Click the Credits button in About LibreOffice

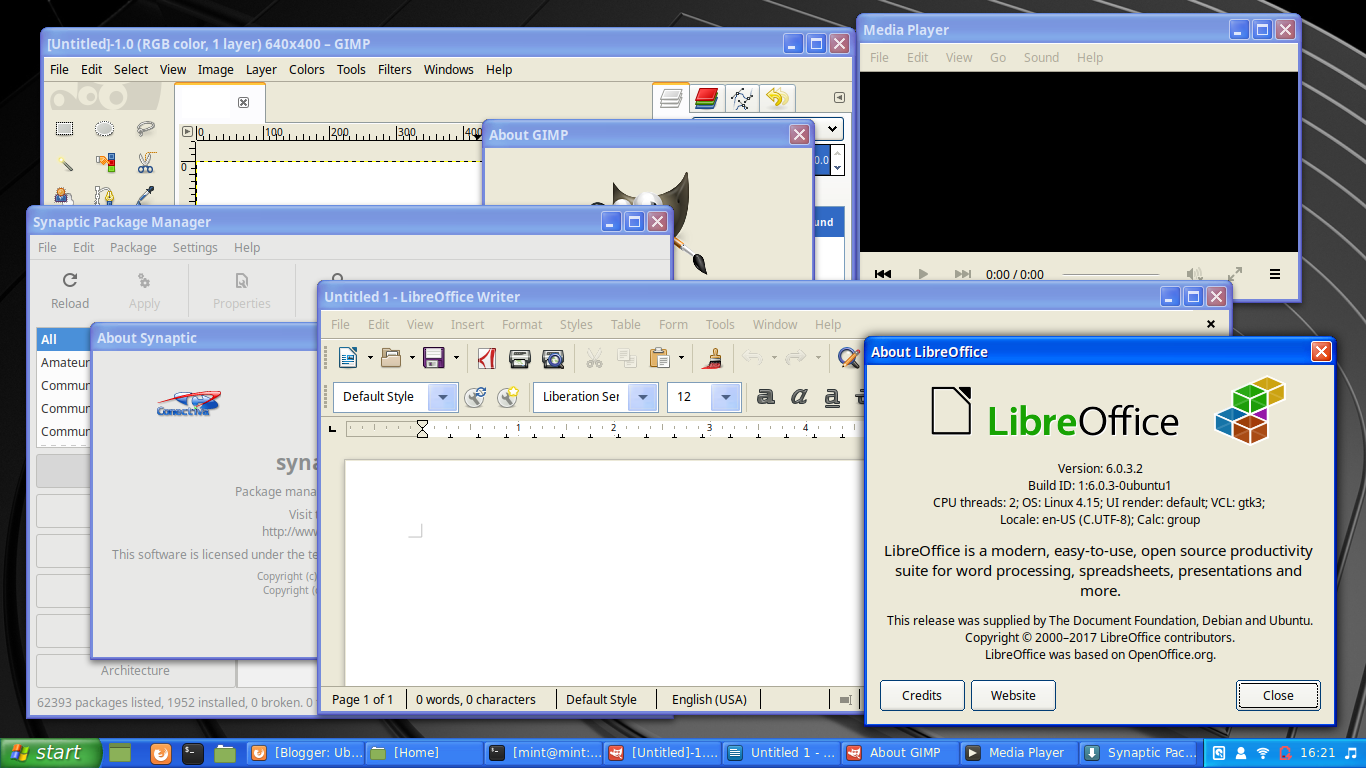tap(921, 695)
